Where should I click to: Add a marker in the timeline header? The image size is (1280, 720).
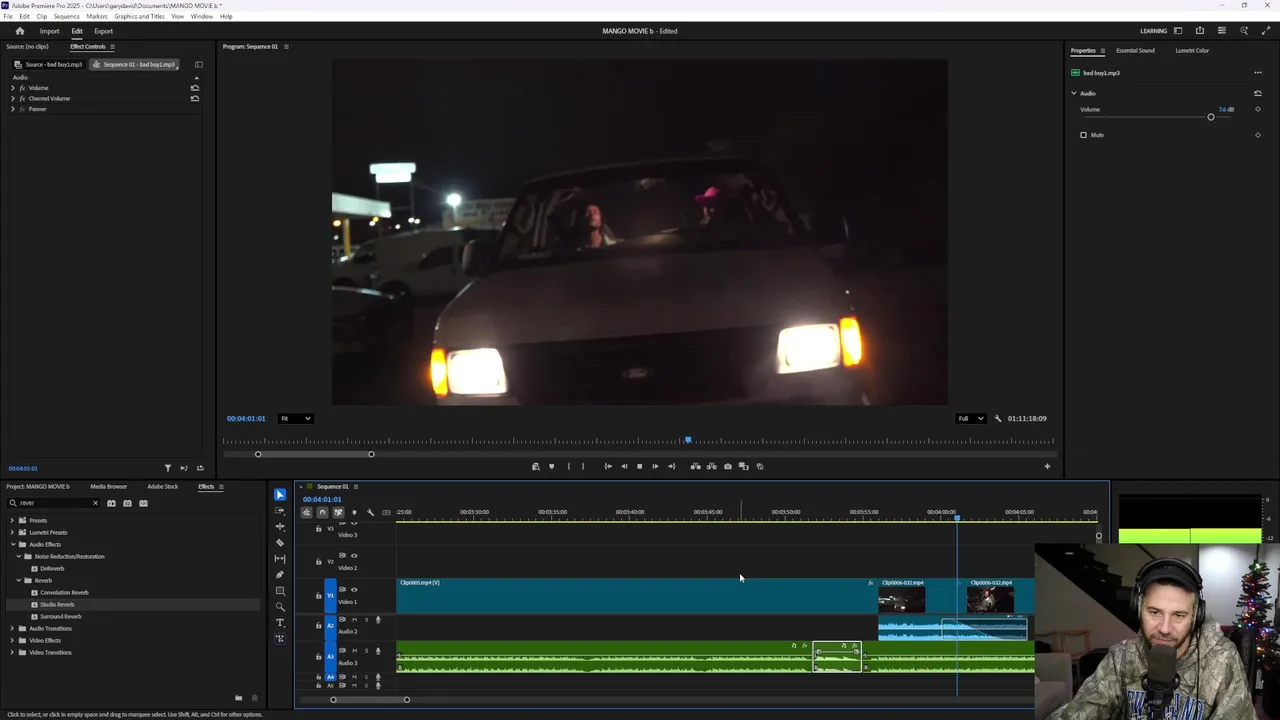coord(354,513)
